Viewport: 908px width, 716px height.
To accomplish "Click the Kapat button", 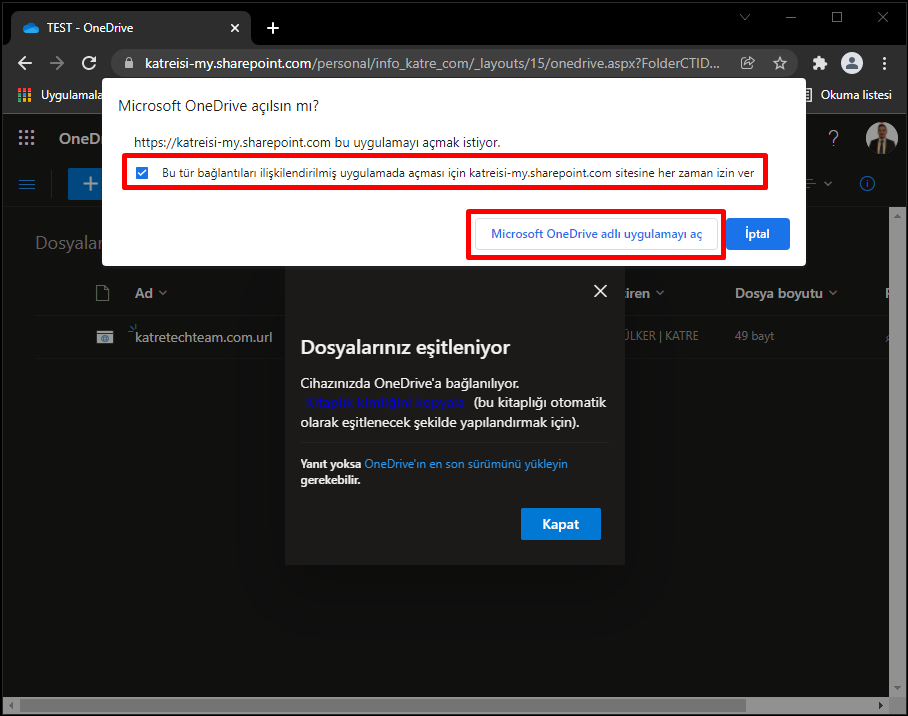I will [561, 524].
